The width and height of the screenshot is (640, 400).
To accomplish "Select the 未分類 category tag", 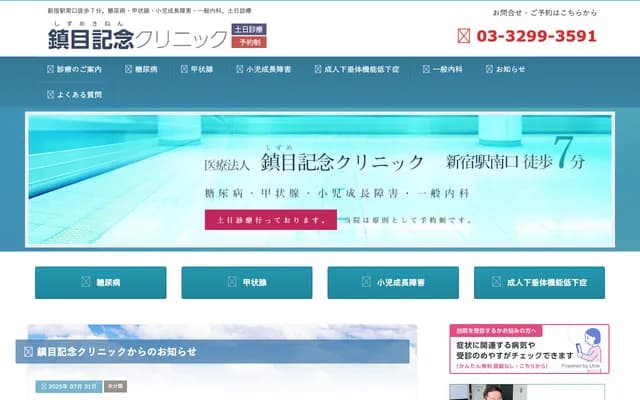I will point(115,386).
